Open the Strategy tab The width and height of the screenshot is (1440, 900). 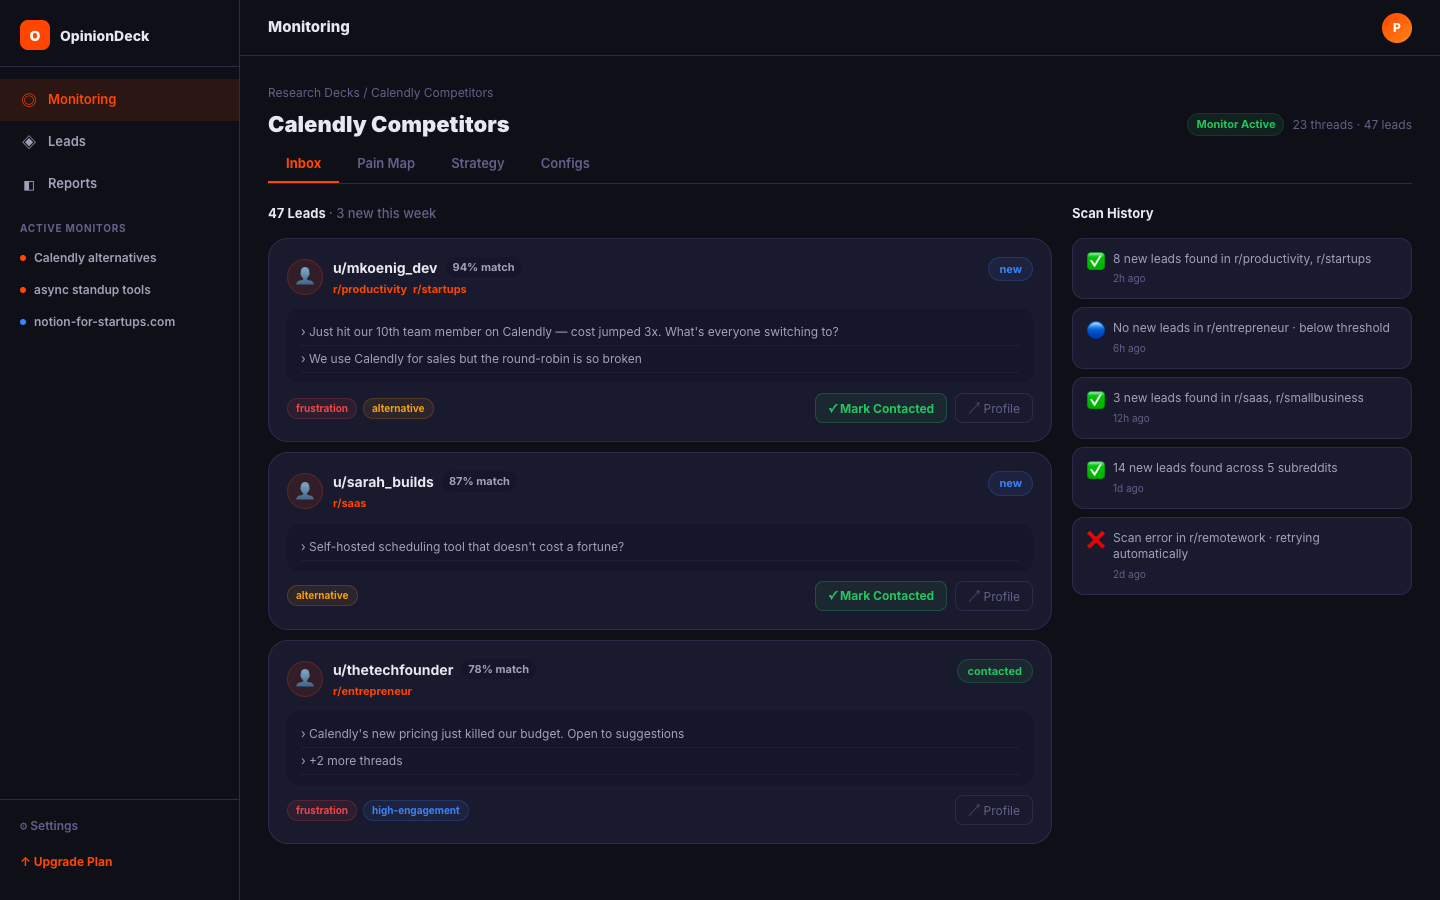point(477,164)
